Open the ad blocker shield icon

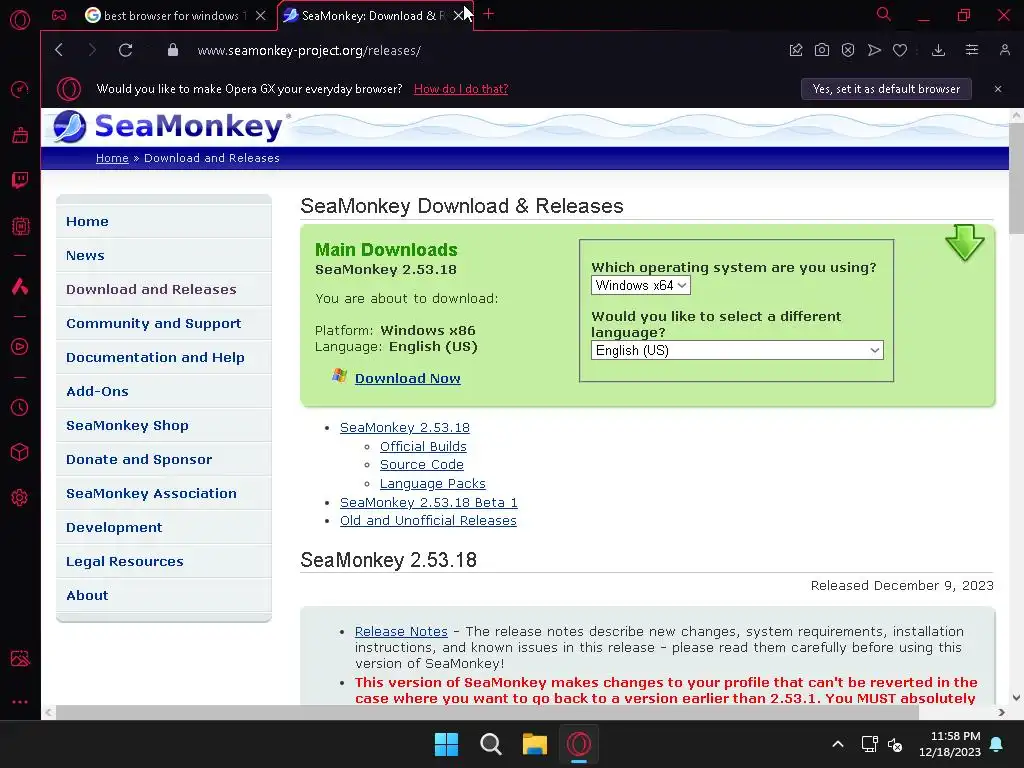click(848, 50)
